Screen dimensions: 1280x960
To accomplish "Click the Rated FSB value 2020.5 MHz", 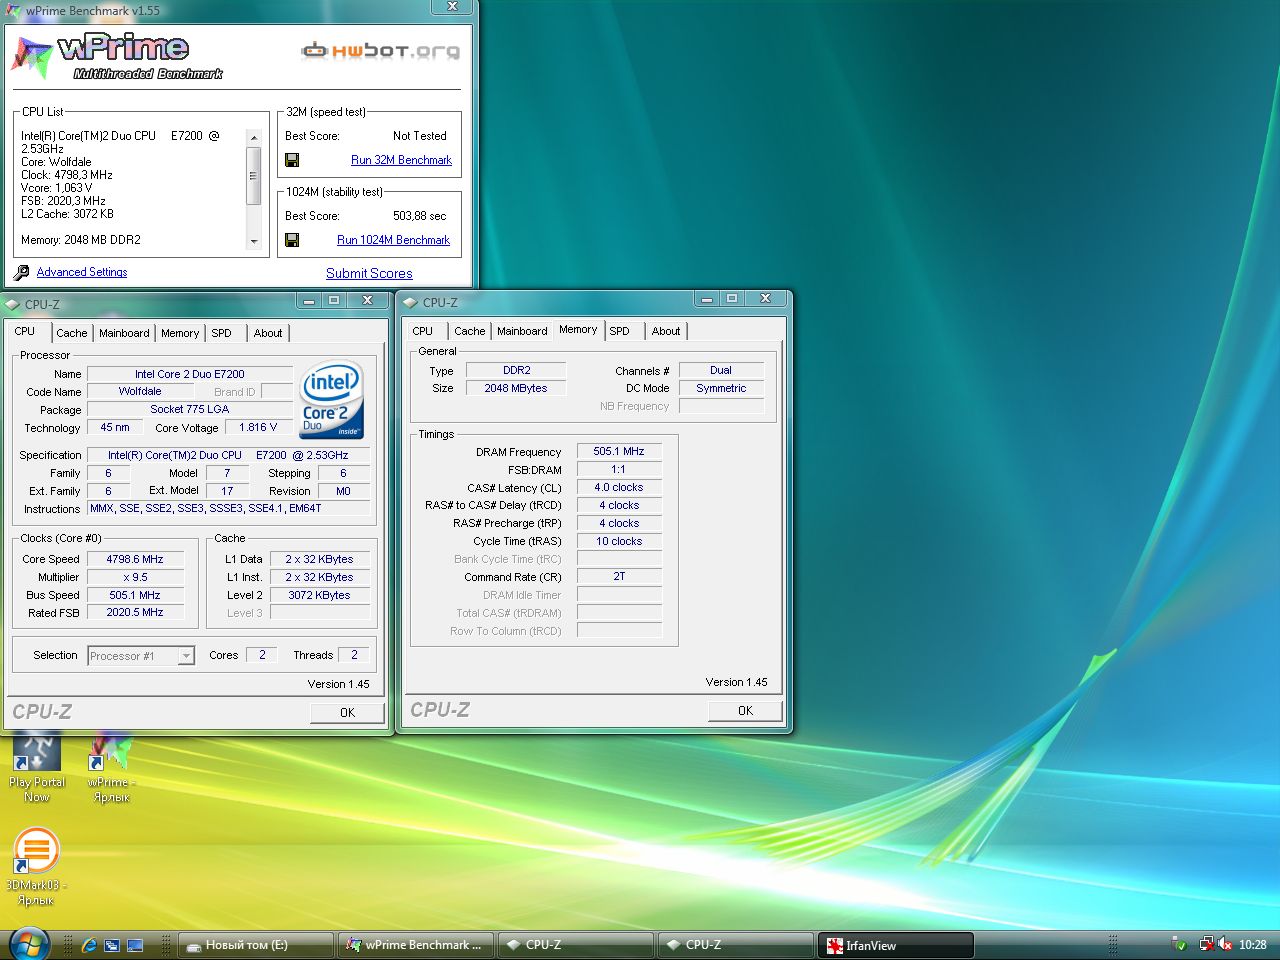I will point(135,612).
